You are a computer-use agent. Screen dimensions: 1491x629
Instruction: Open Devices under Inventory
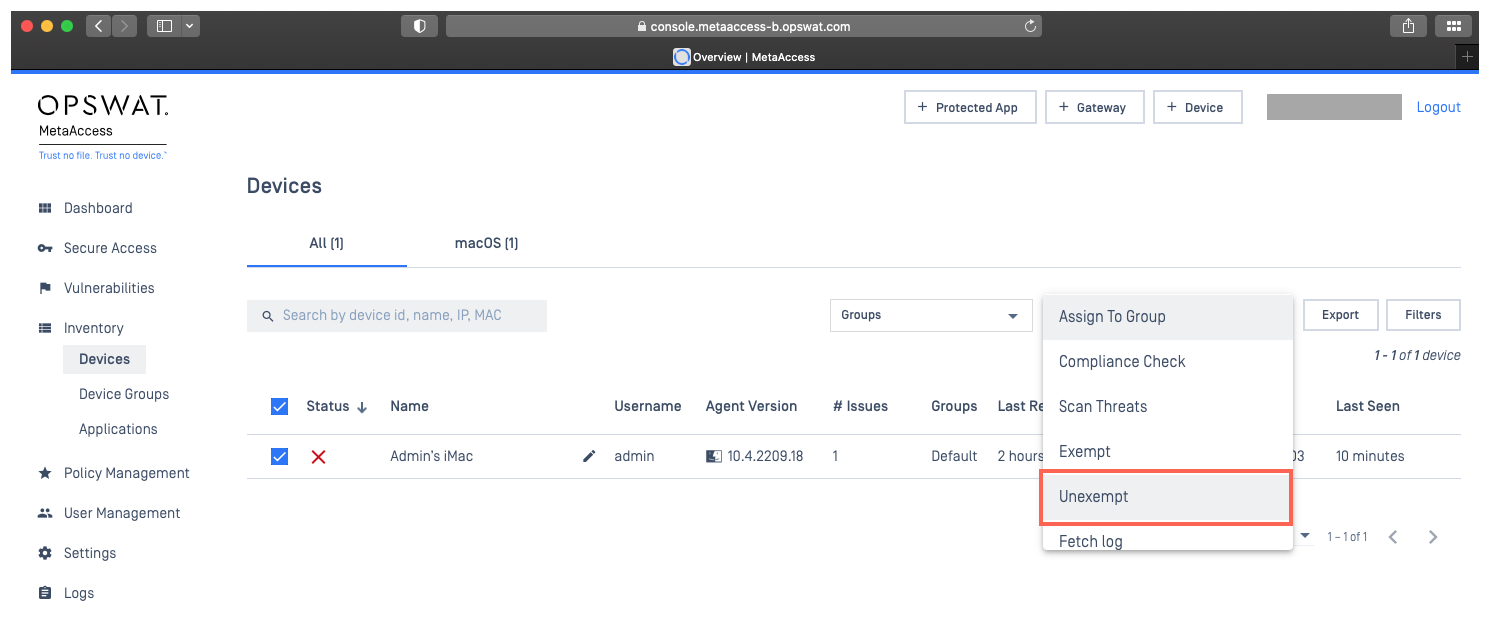[x=104, y=359]
